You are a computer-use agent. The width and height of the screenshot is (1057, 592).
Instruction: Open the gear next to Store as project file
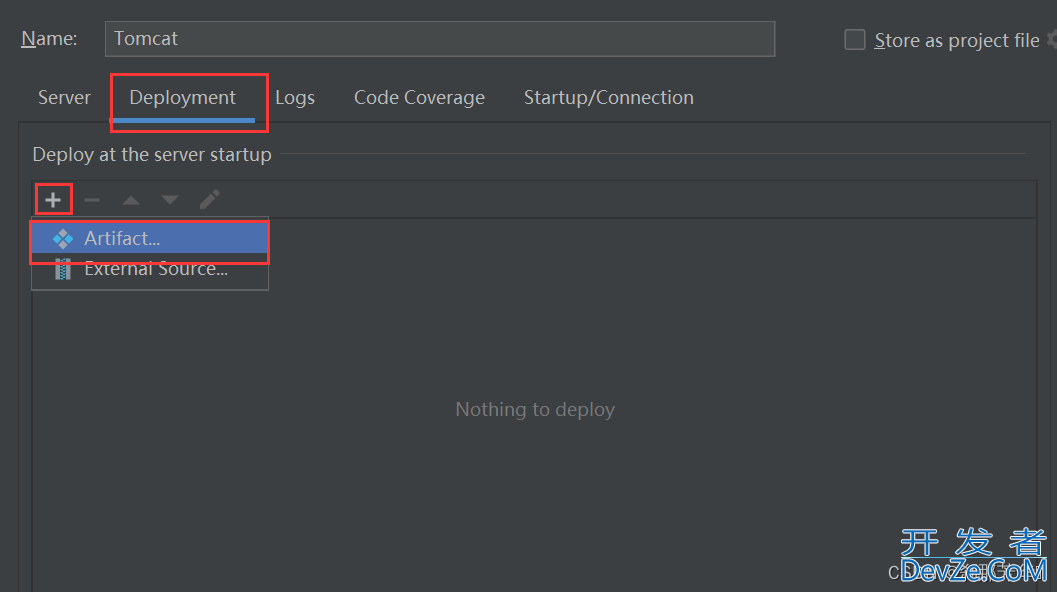pos(1052,40)
